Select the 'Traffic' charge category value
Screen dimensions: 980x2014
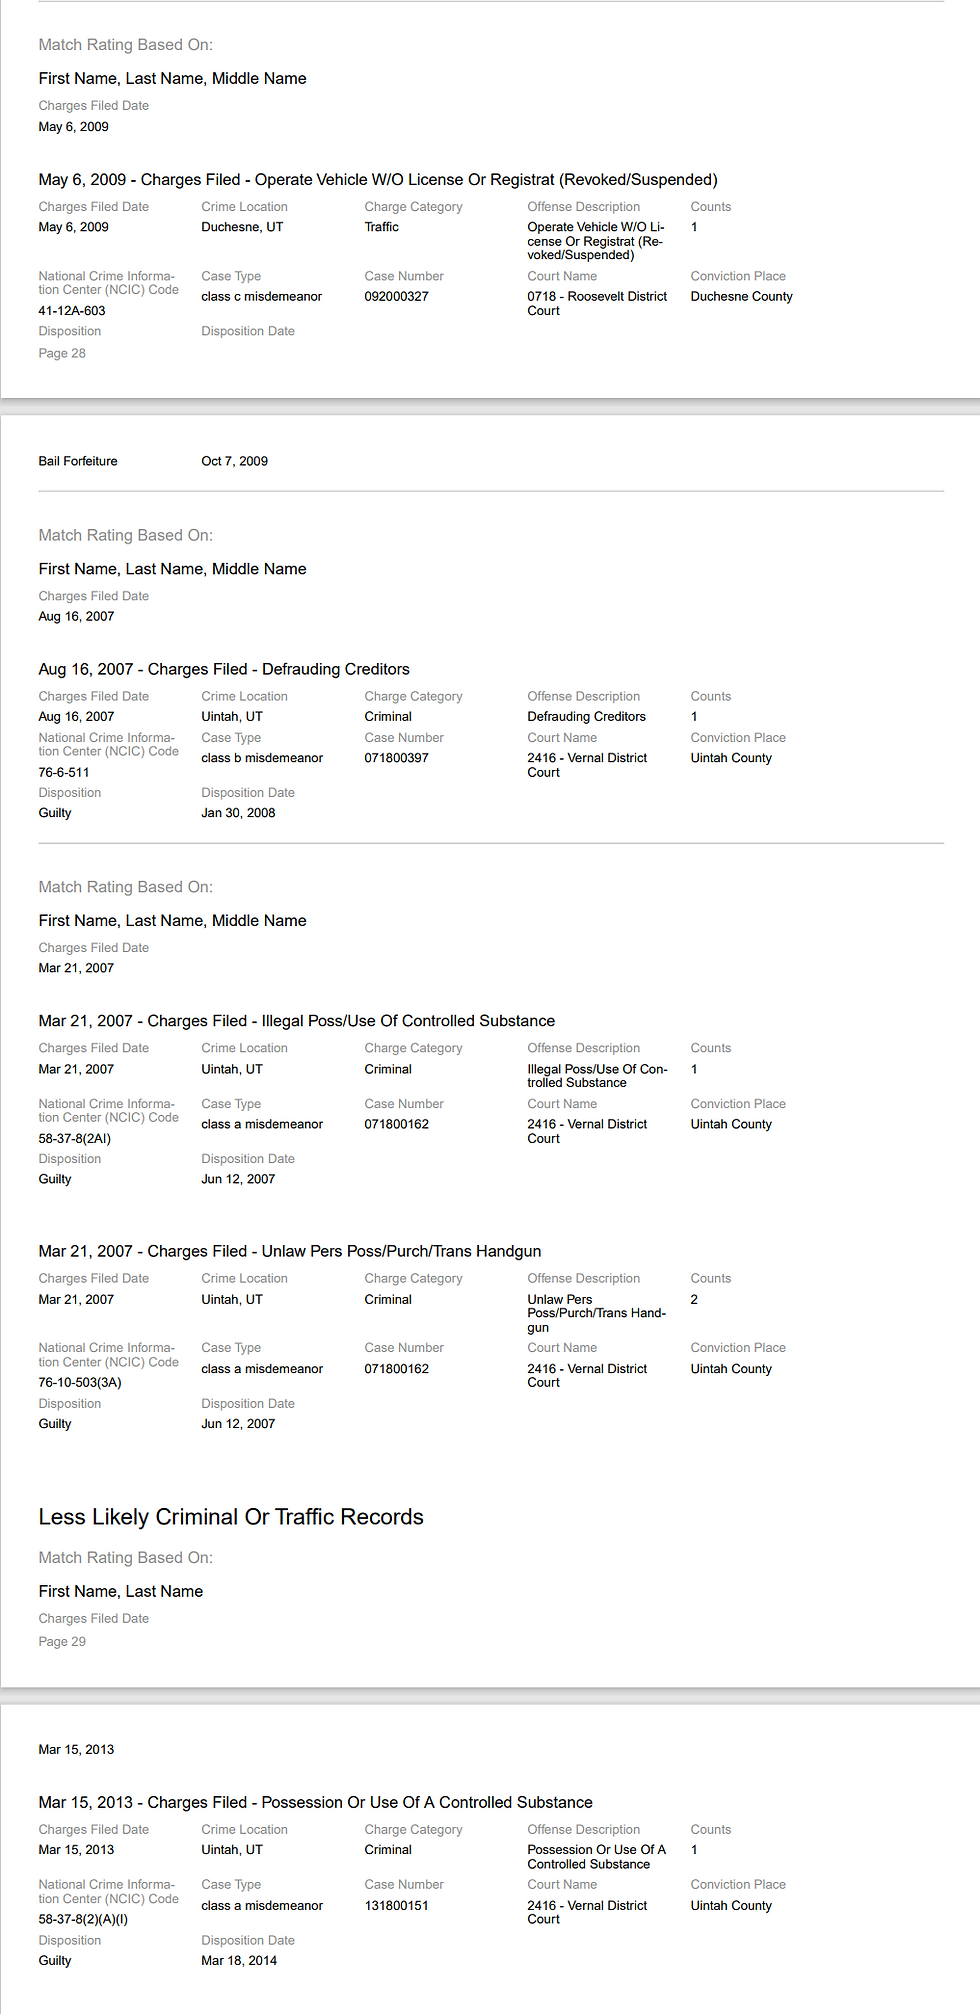click(381, 227)
